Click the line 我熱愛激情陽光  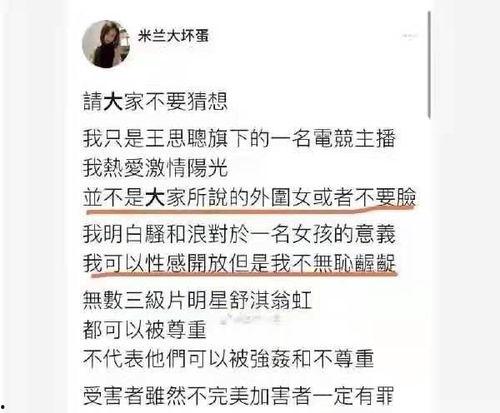click(x=155, y=168)
